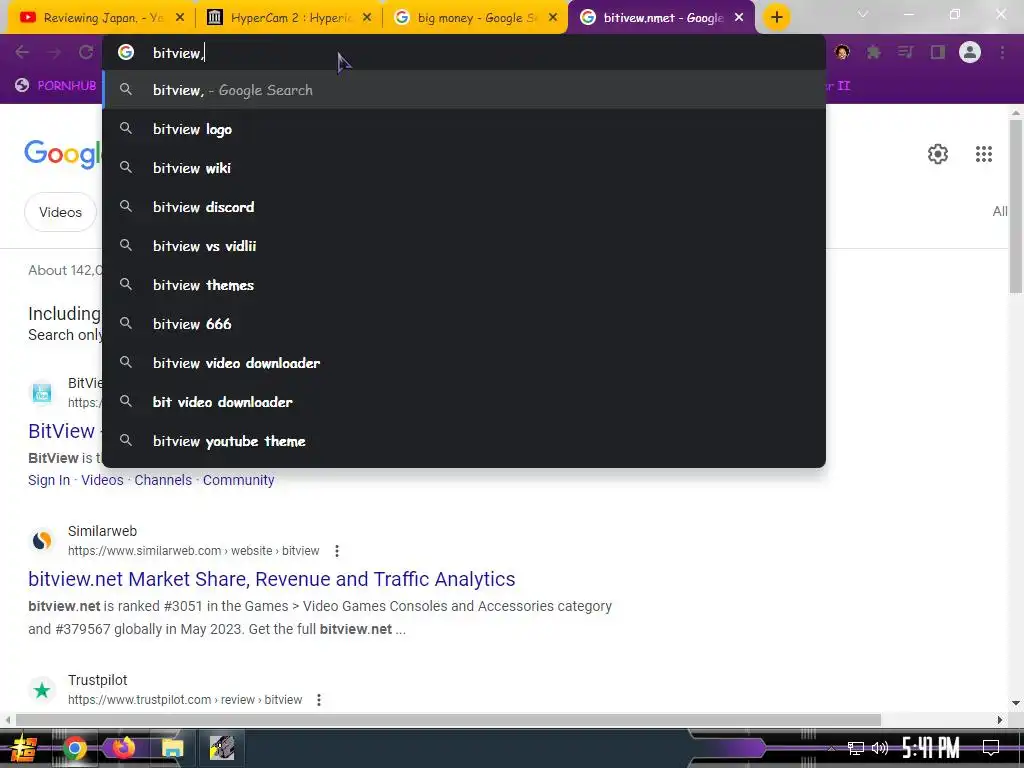The height and width of the screenshot is (768, 1024).
Task: Open the 'Community' sitelink
Action: pyautogui.click(x=238, y=480)
